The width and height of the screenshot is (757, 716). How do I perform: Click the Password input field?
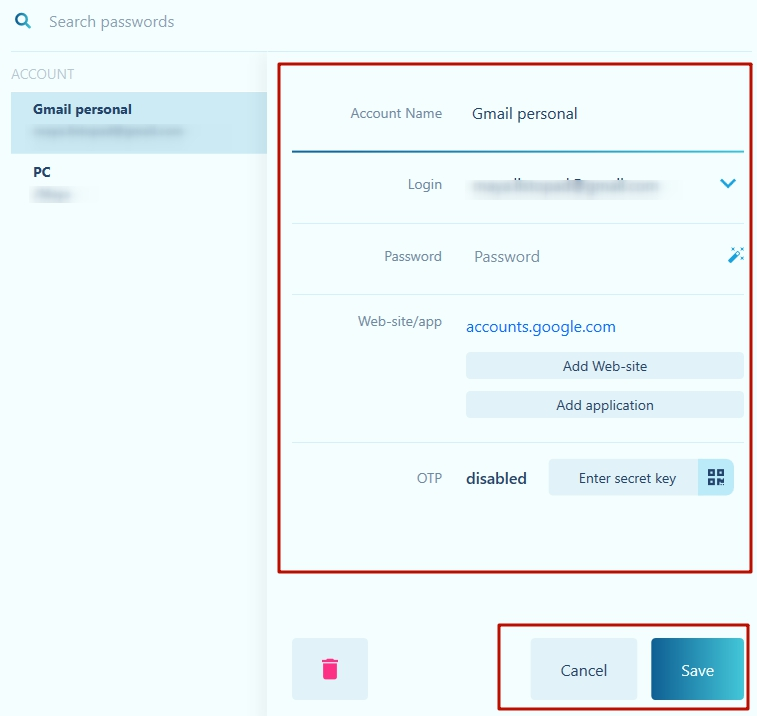coord(590,257)
